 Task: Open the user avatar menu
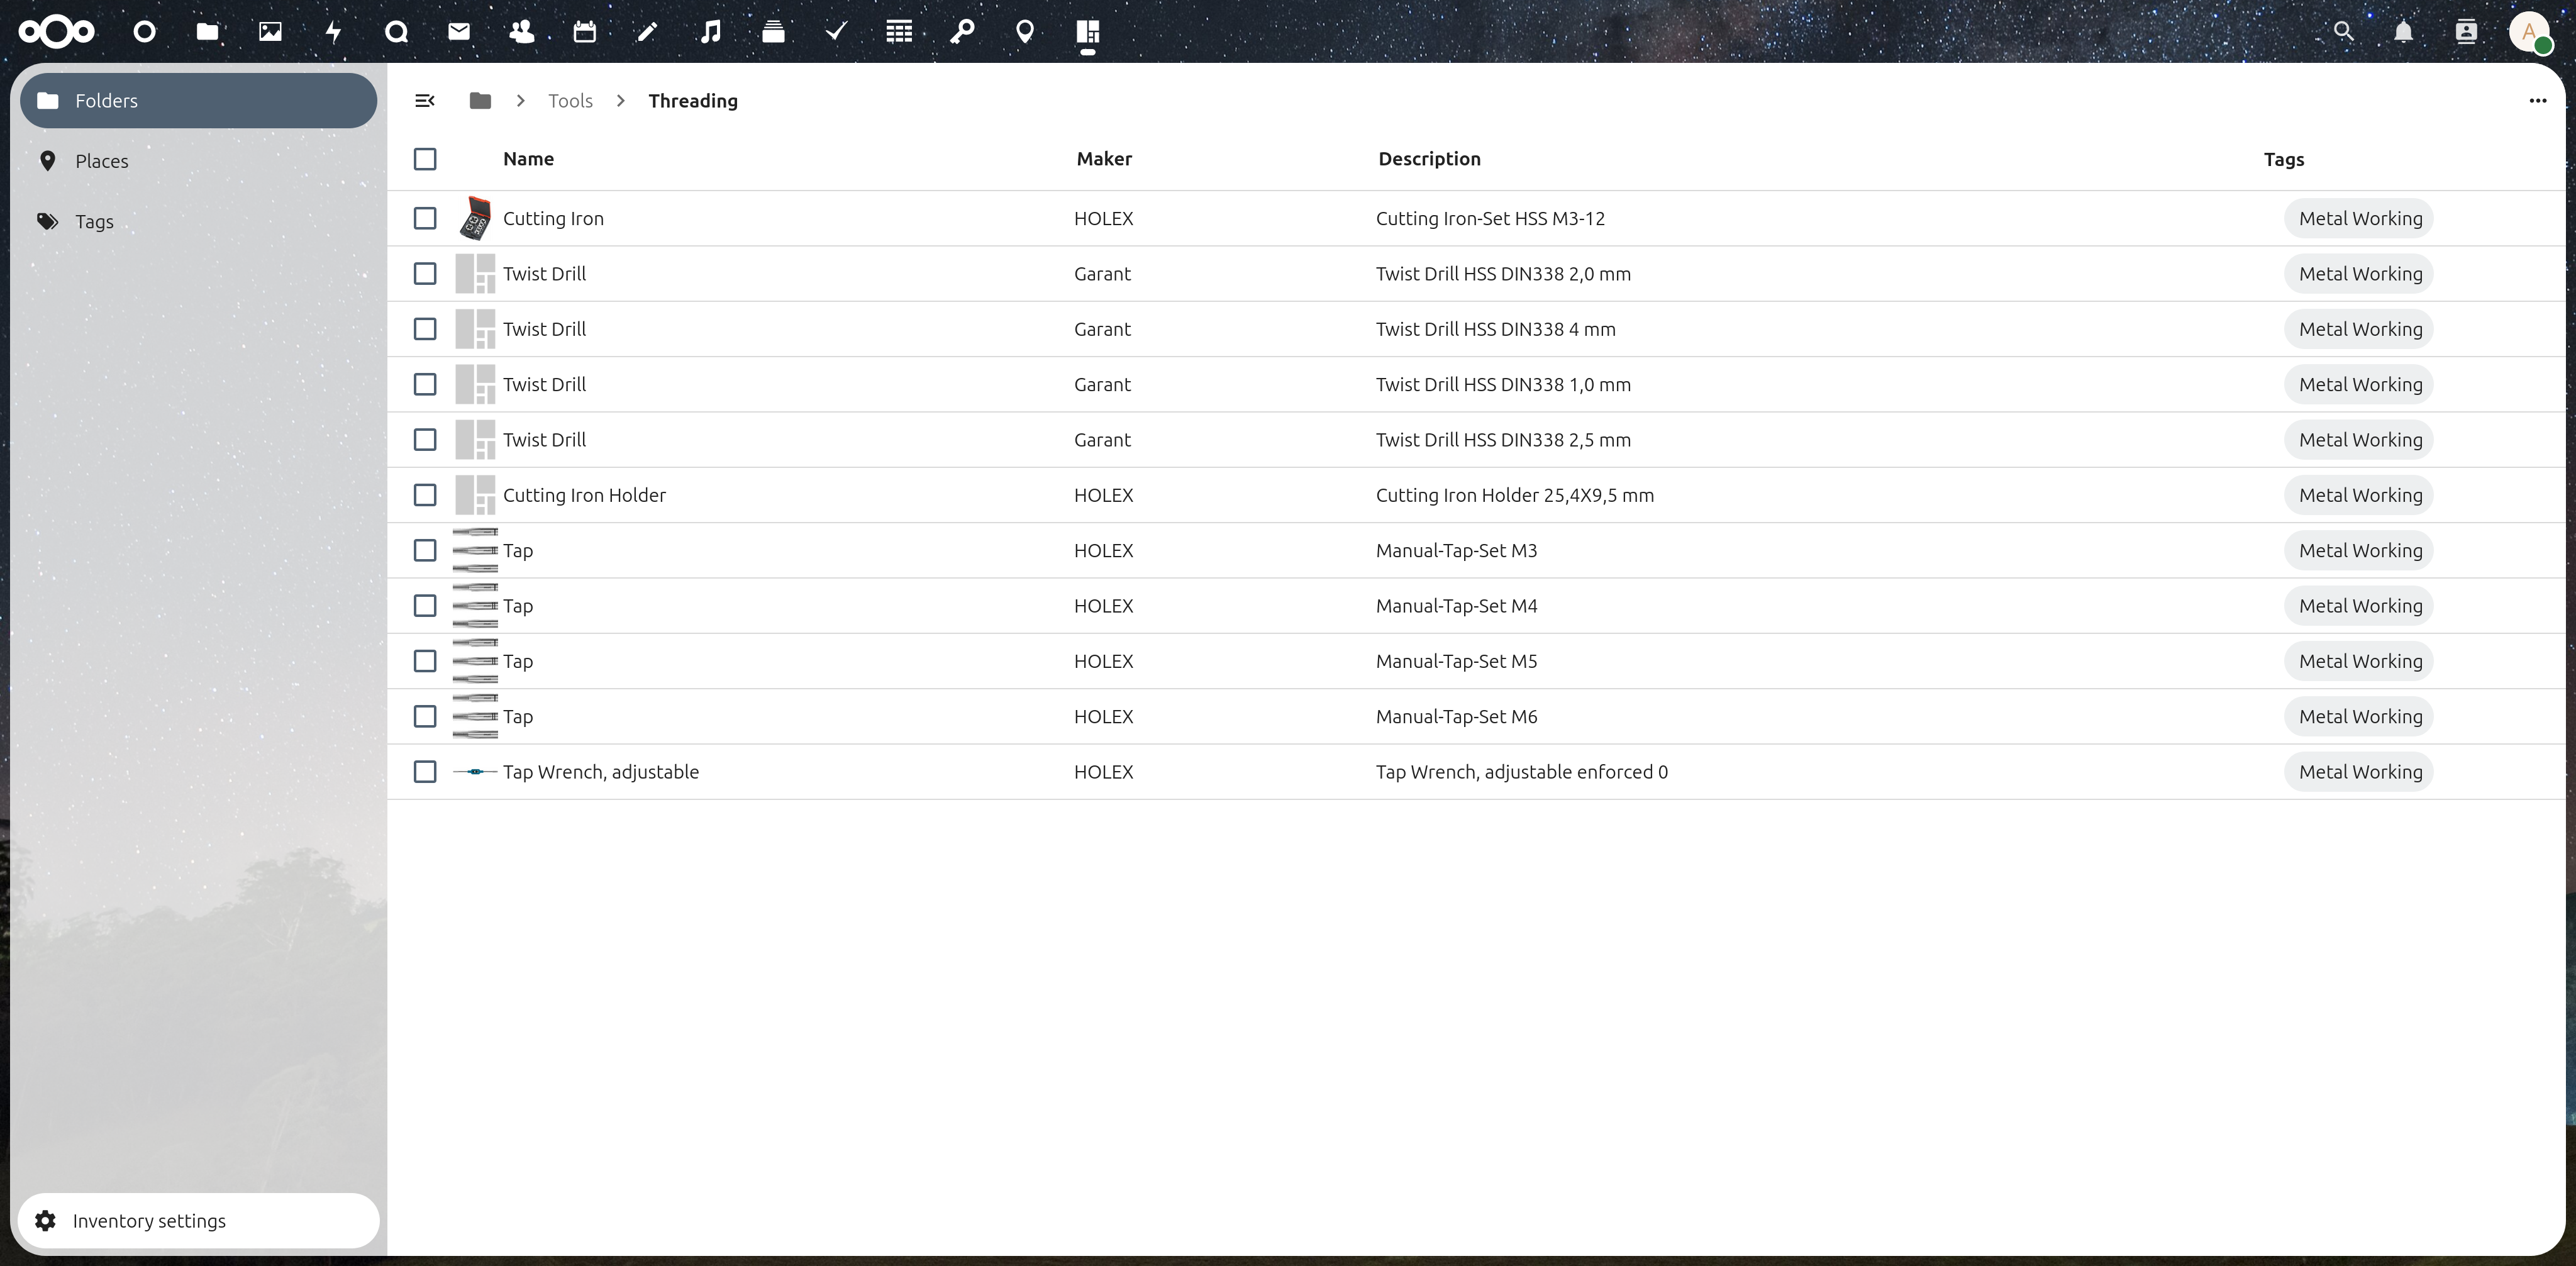pos(2529,32)
